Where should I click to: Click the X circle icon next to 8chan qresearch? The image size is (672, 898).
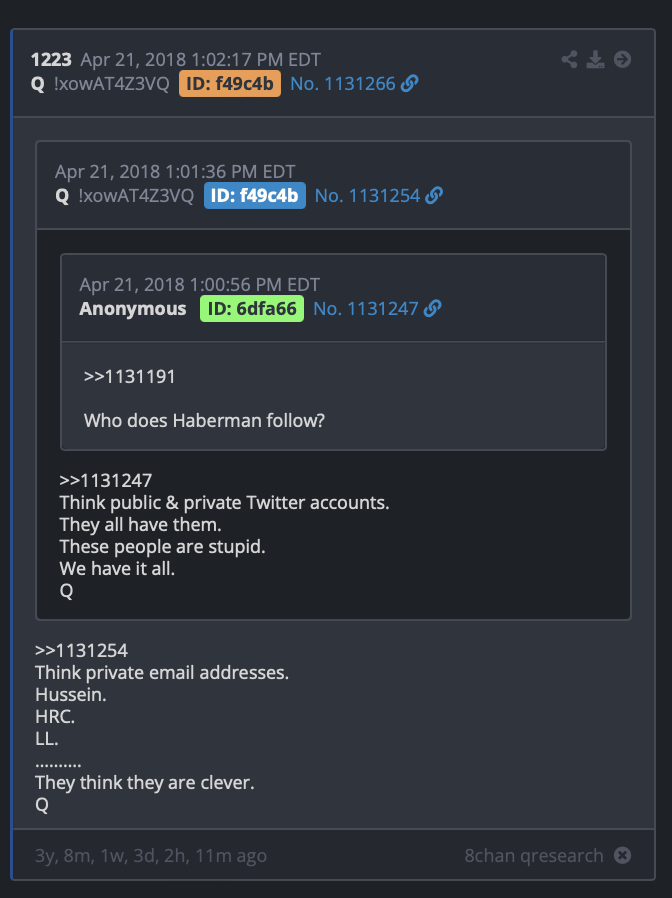(622, 855)
